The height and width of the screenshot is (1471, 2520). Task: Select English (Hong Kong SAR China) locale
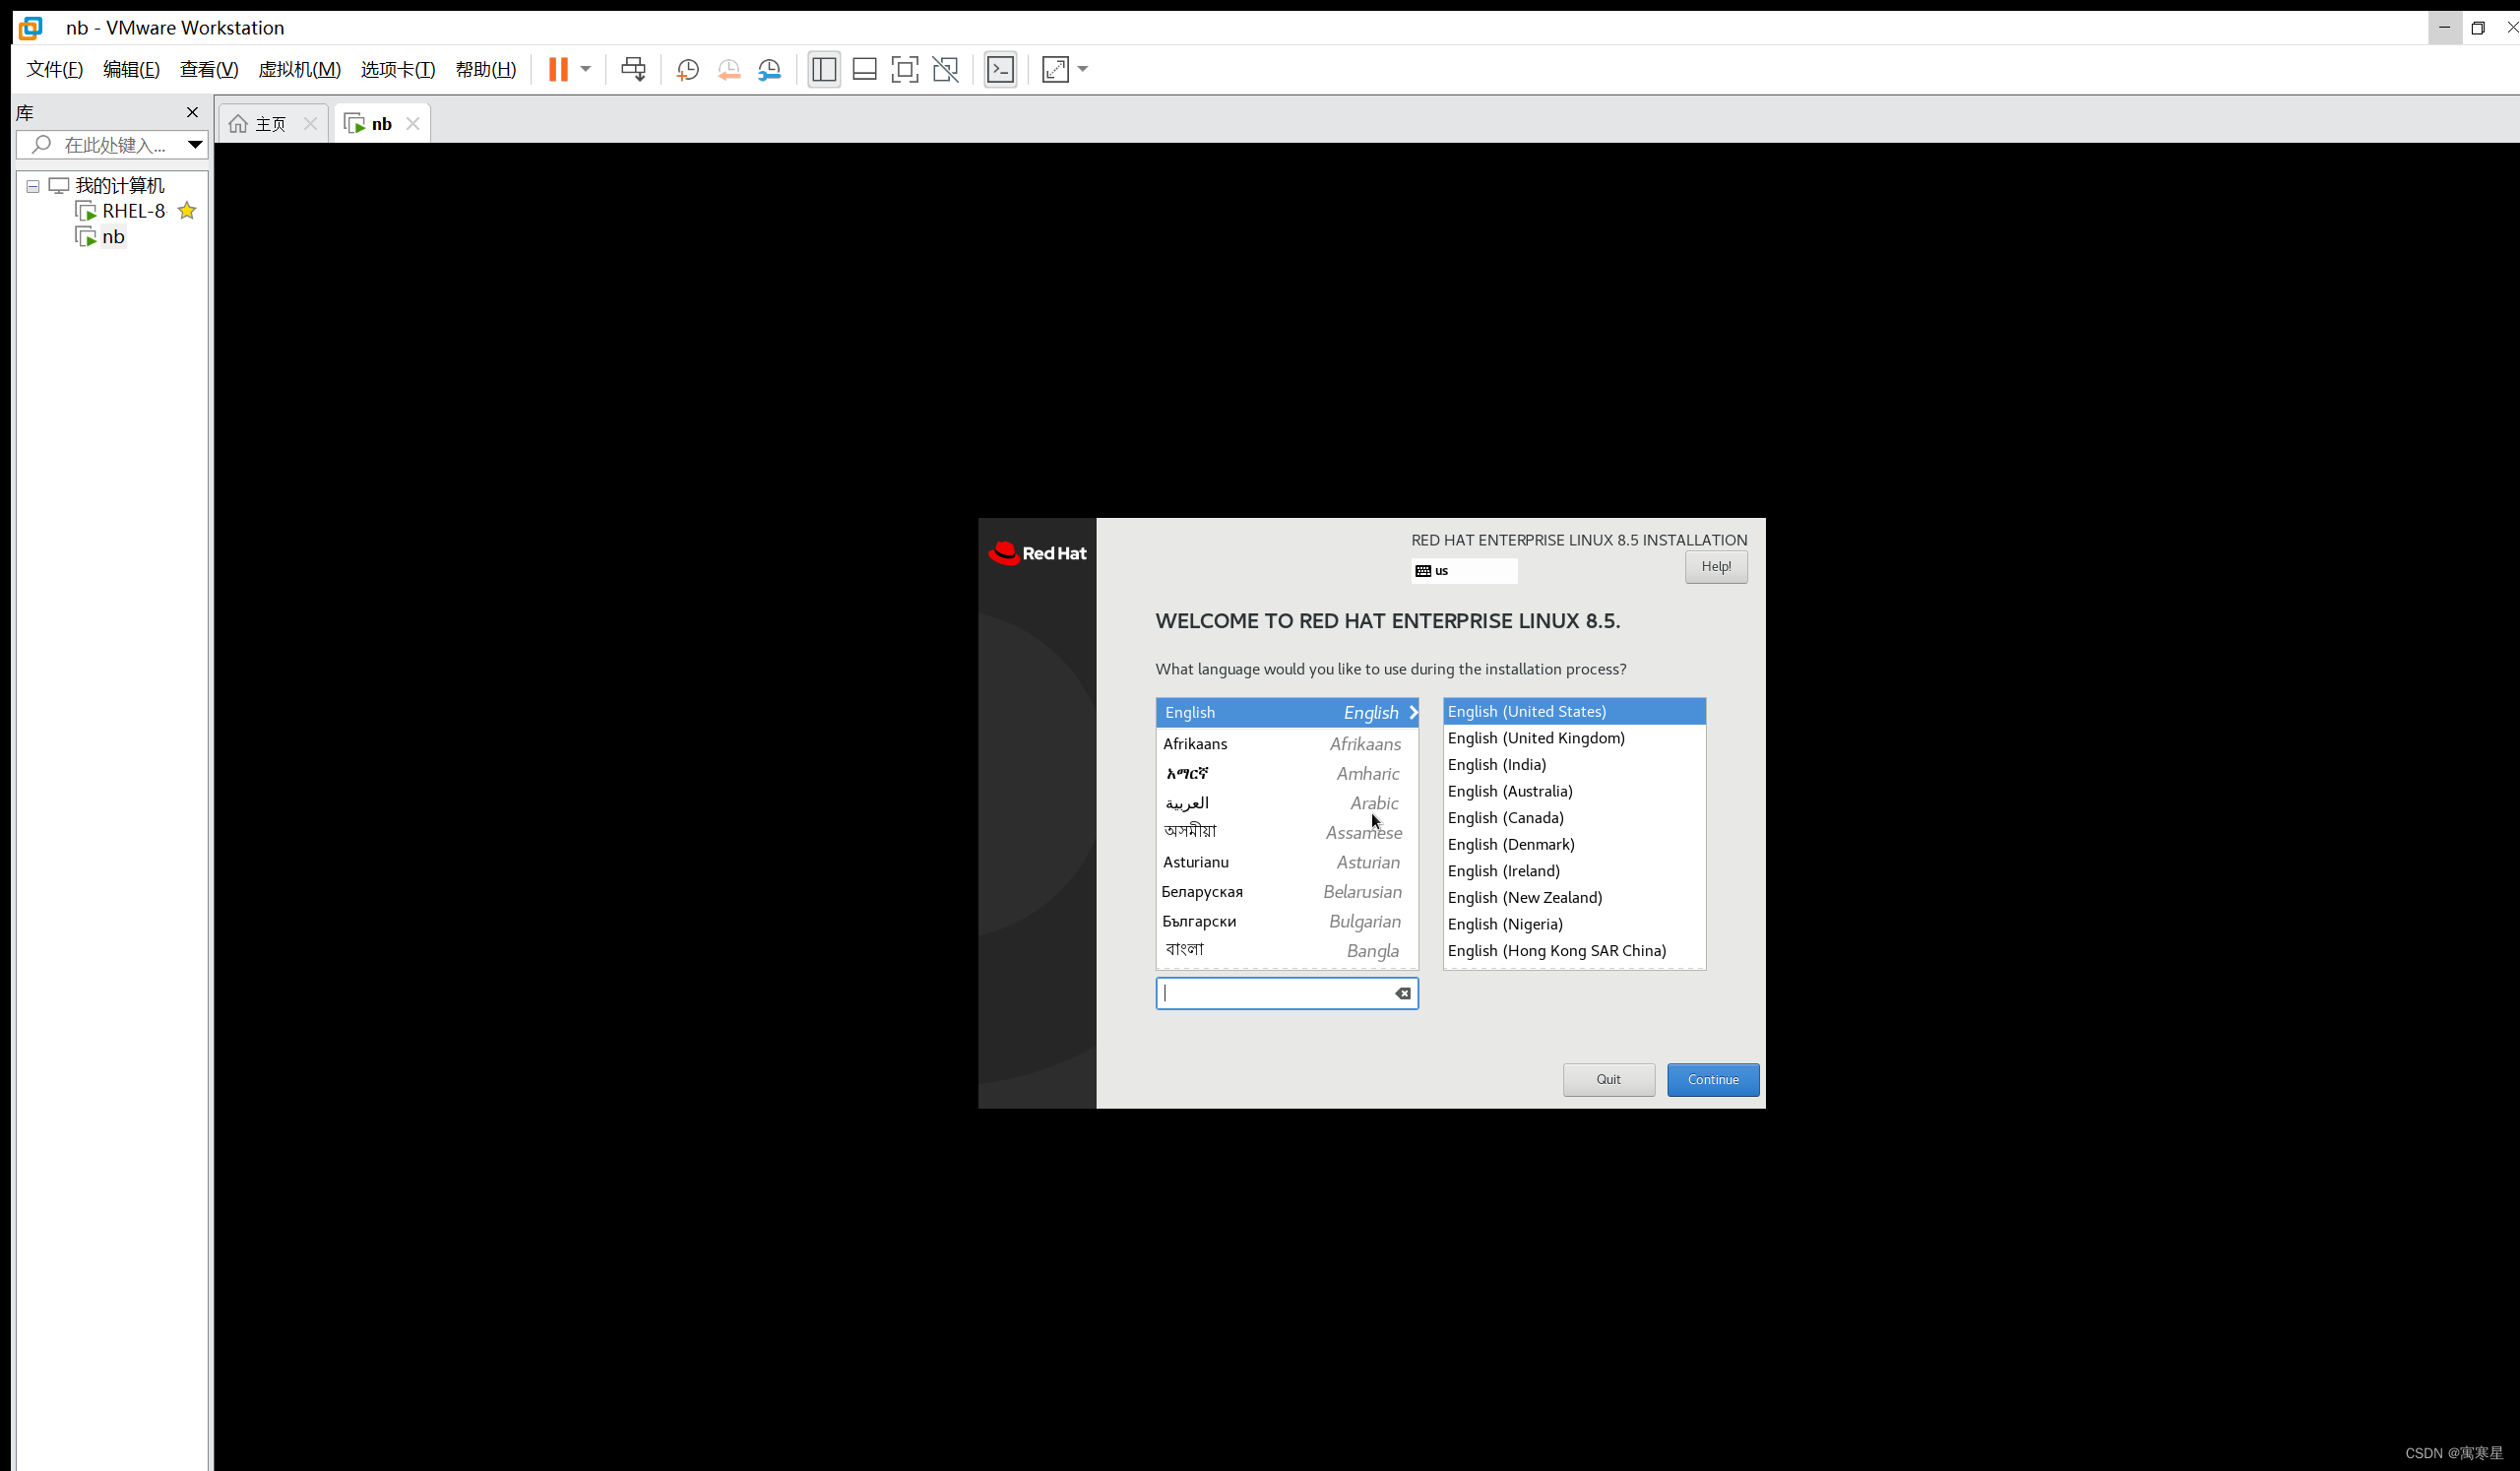click(1574, 951)
